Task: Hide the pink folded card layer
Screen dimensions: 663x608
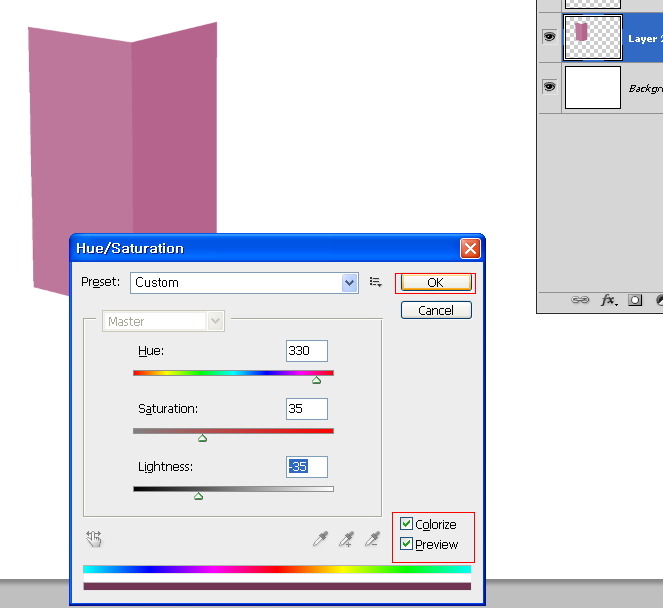Action: click(x=549, y=37)
